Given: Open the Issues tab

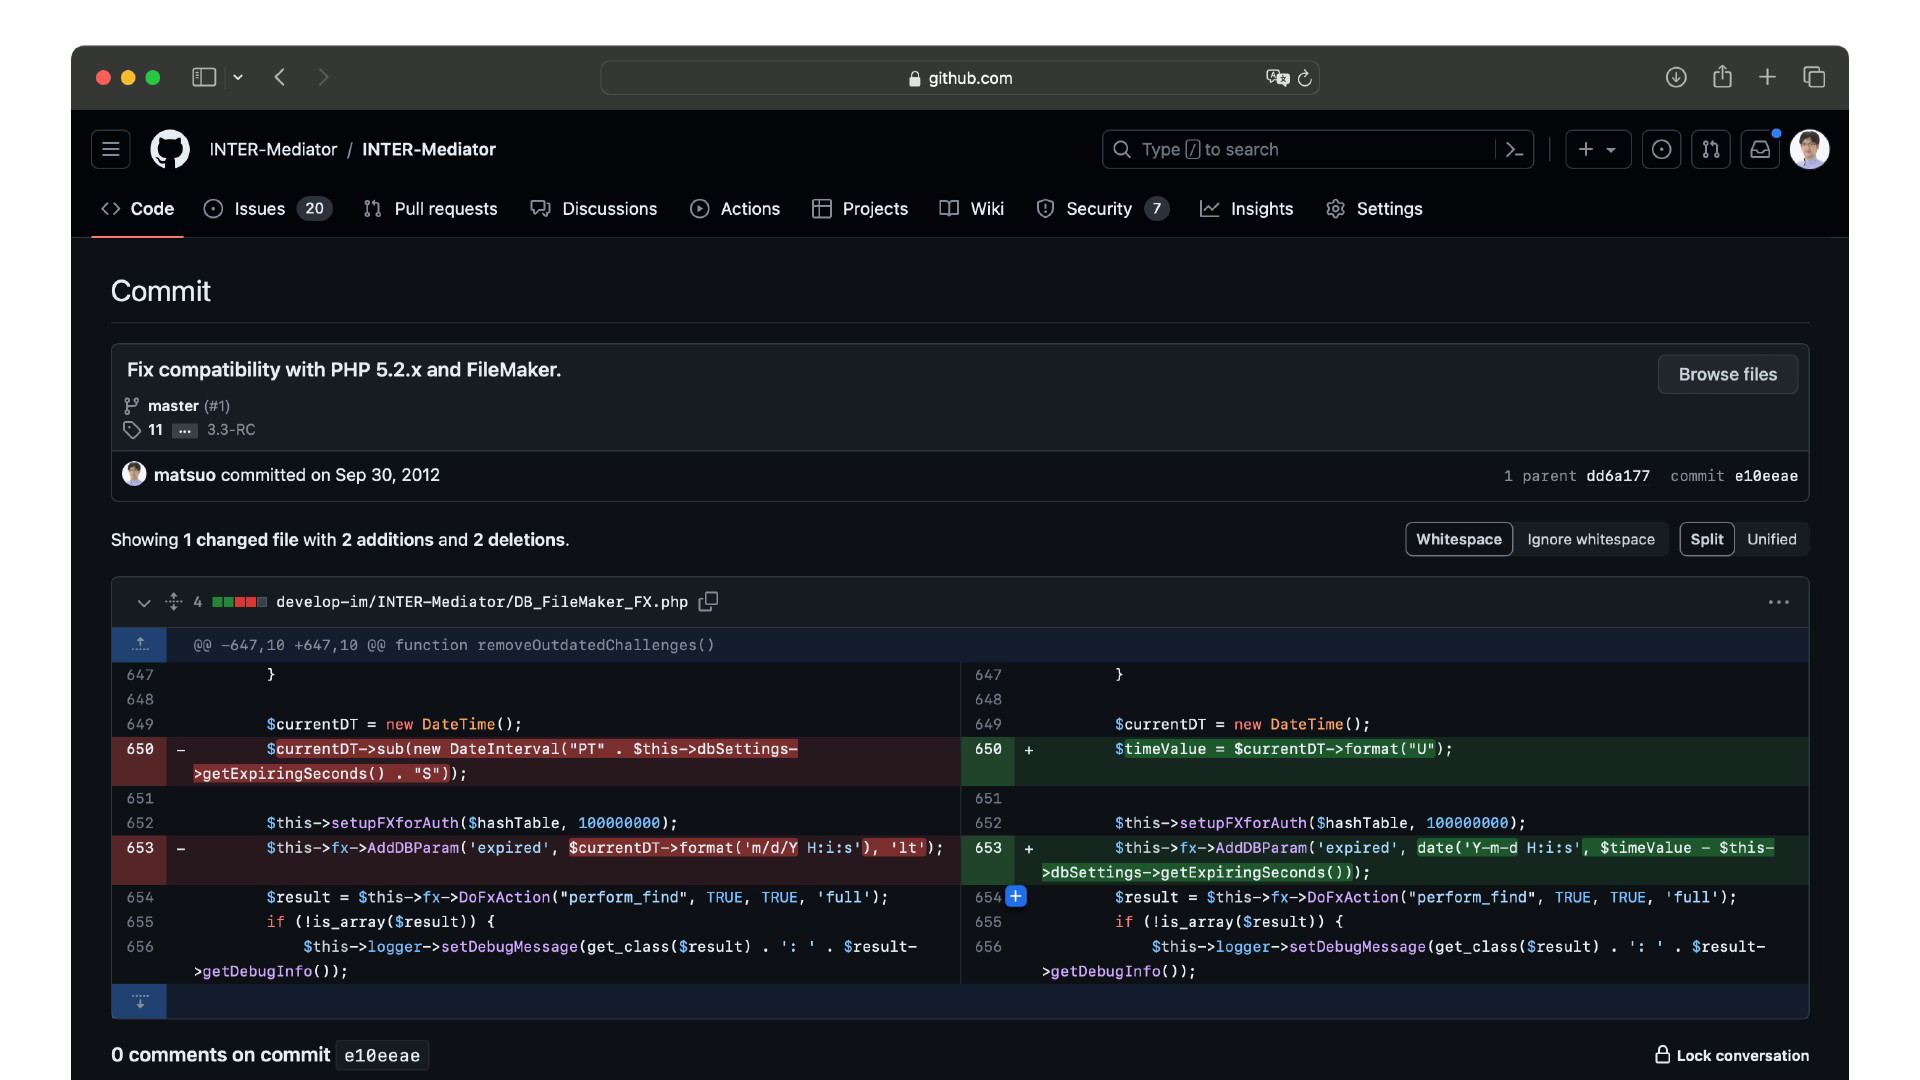Looking at the screenshot, I should point(268,208).
